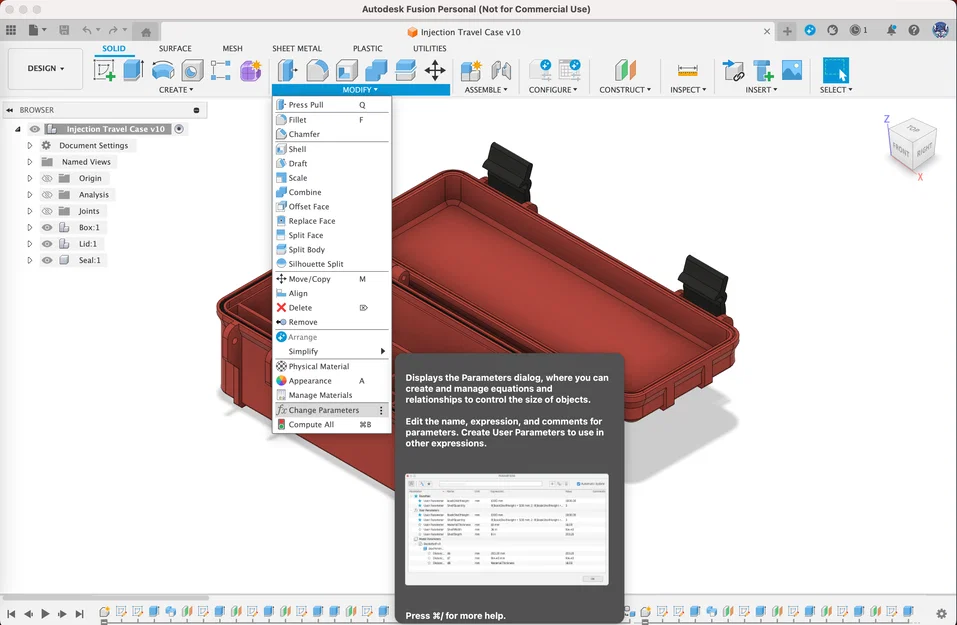Screen dimensions: 957x625
Task: Toggle visibility of Injection Travel Case root
Action: point(35,129)
